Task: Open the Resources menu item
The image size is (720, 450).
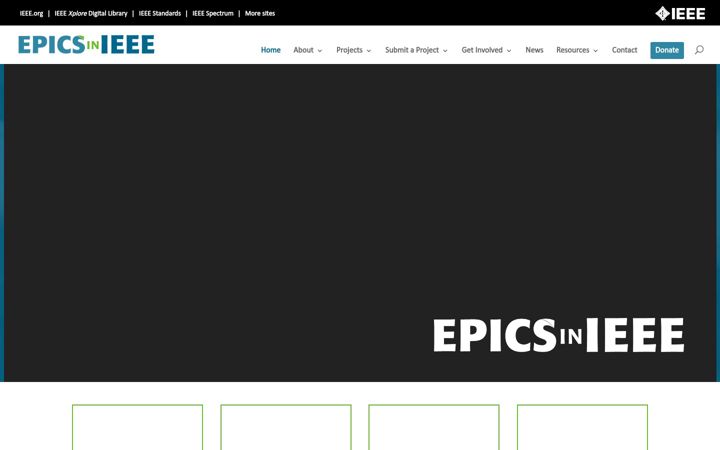Action: (573, 50)
